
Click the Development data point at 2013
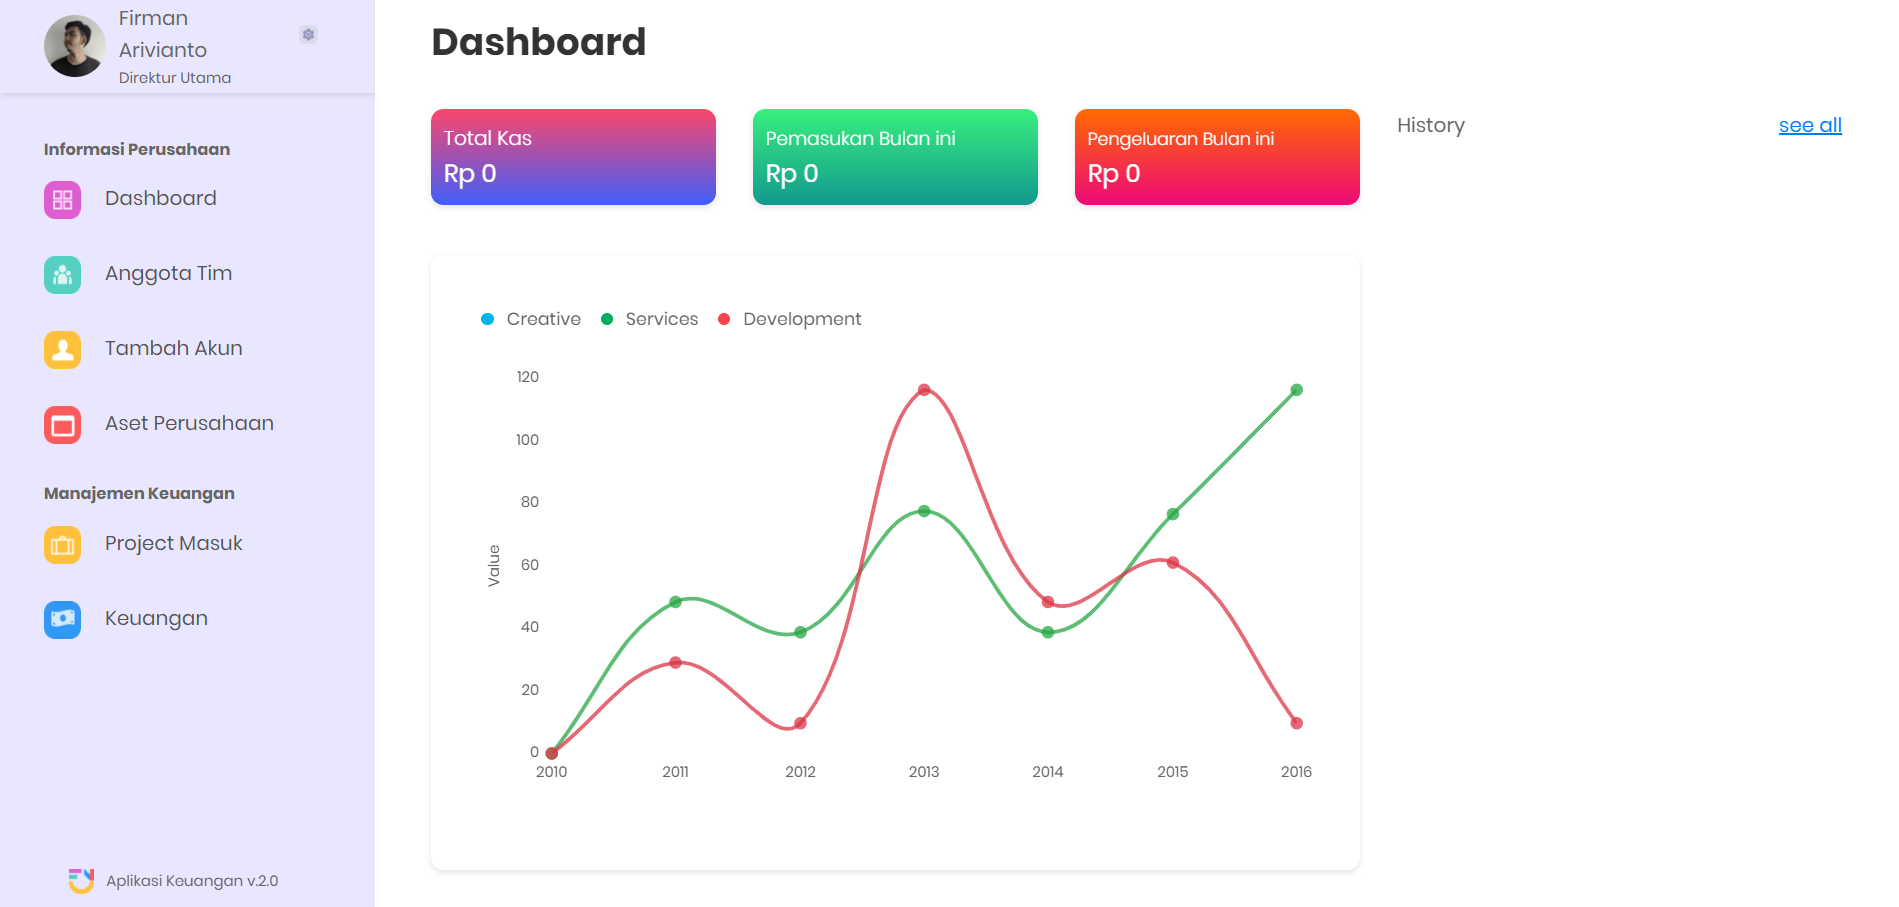924,390
